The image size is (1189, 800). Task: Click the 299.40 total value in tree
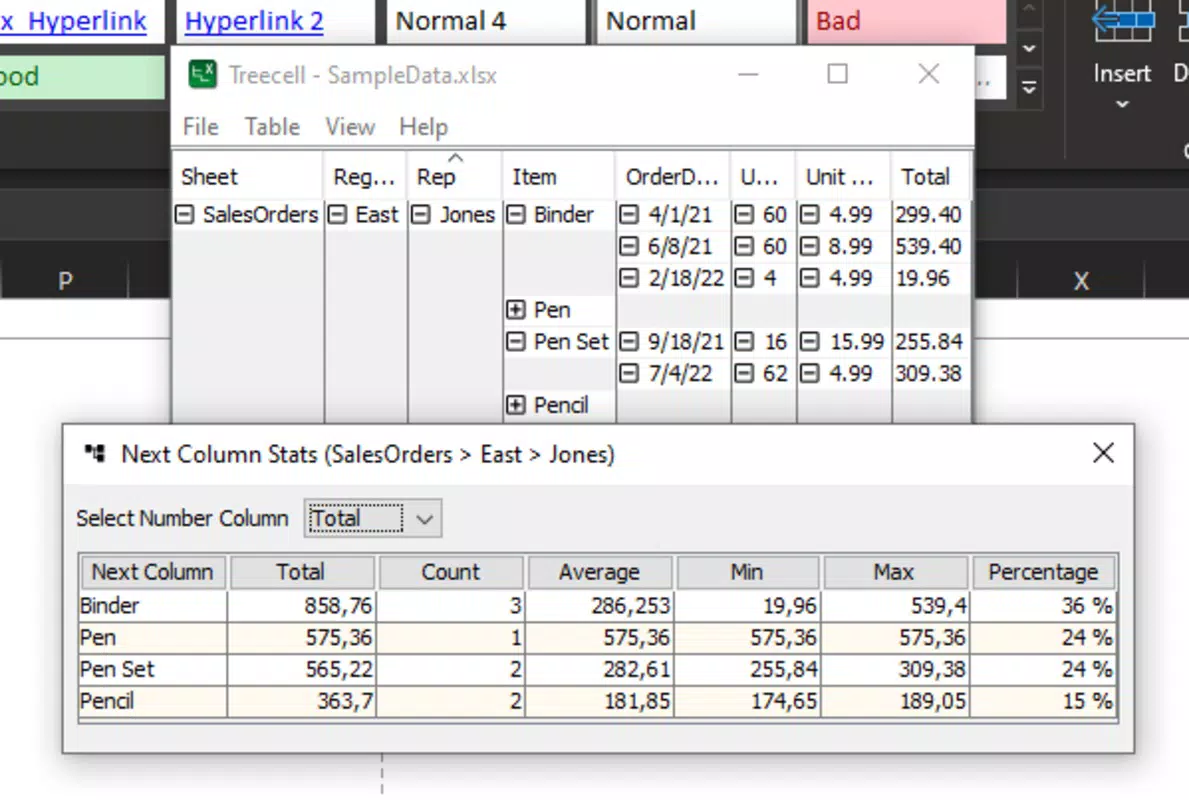[928, 215]
